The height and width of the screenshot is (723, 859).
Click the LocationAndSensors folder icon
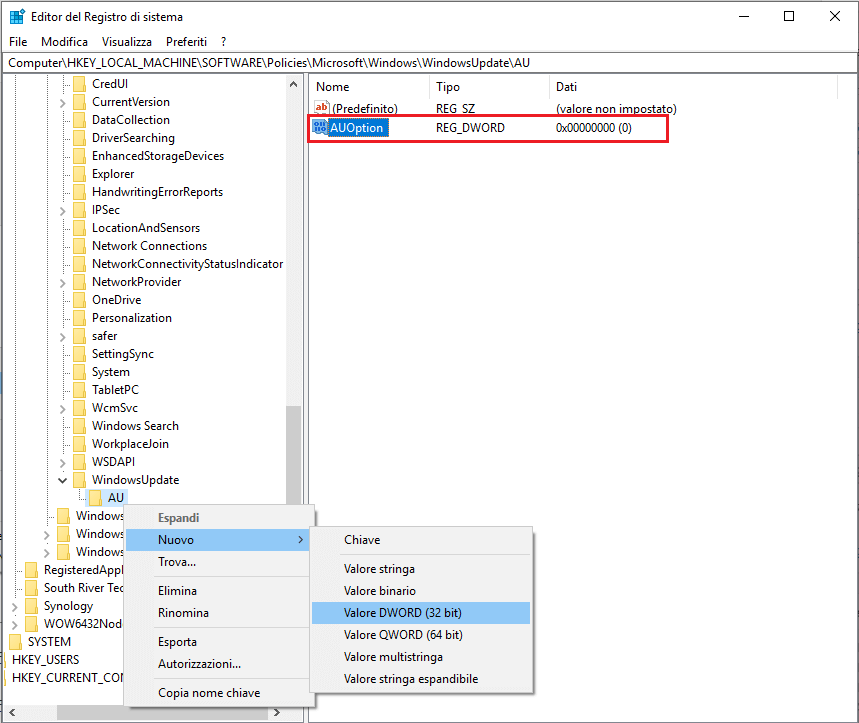pyautogui.click(x=79, y=228)
